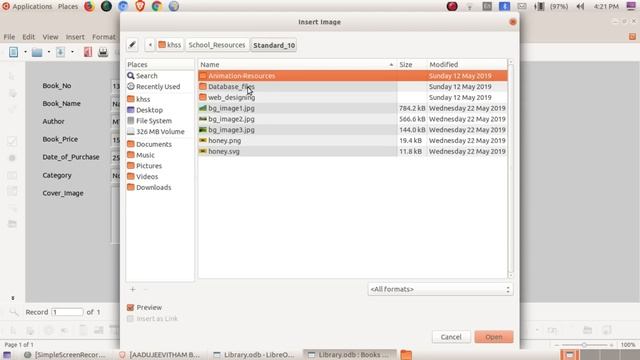Open the khss path button
Image resolution: width=640 pixels, height=360 pixels.
click(169, 45)
